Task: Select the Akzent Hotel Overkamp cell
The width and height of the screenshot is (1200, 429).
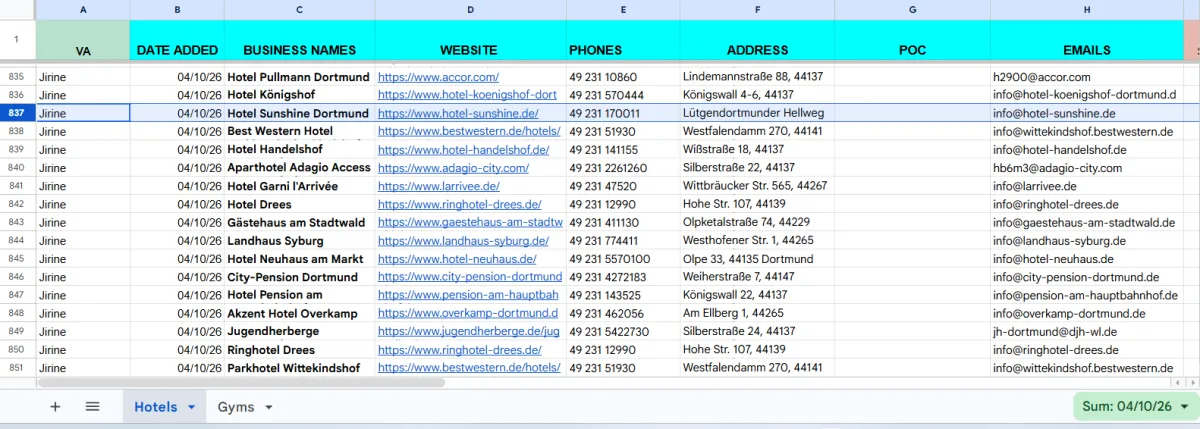Action: pos(300,313)
